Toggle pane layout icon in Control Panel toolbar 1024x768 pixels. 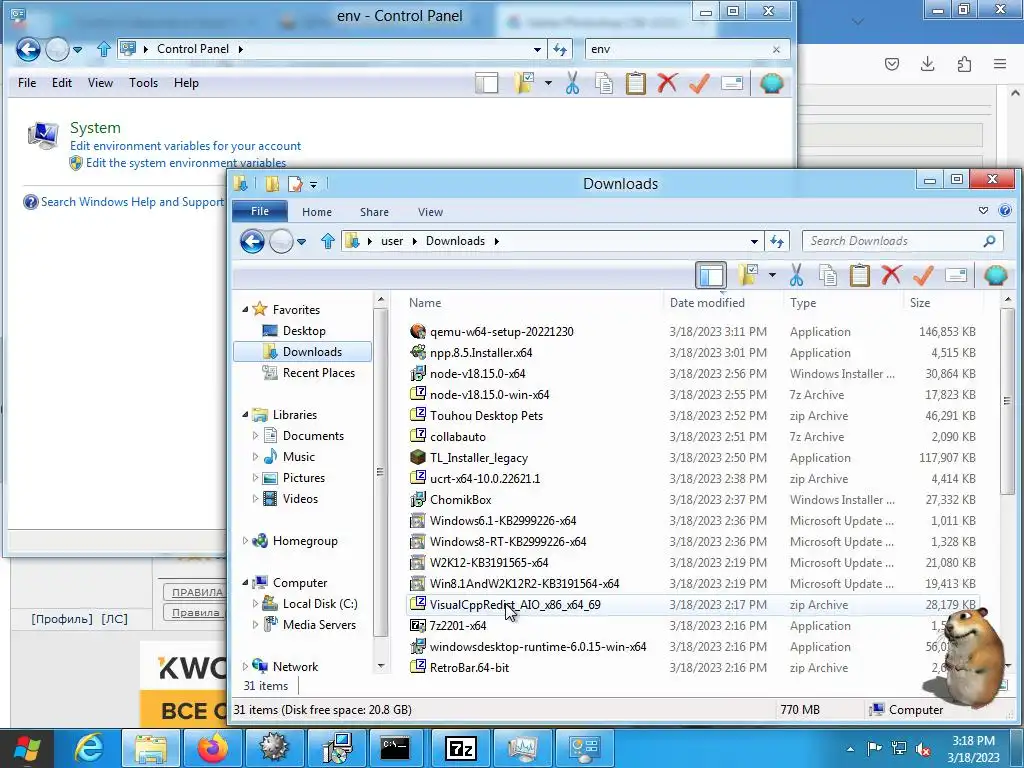[x=487, y=83]
